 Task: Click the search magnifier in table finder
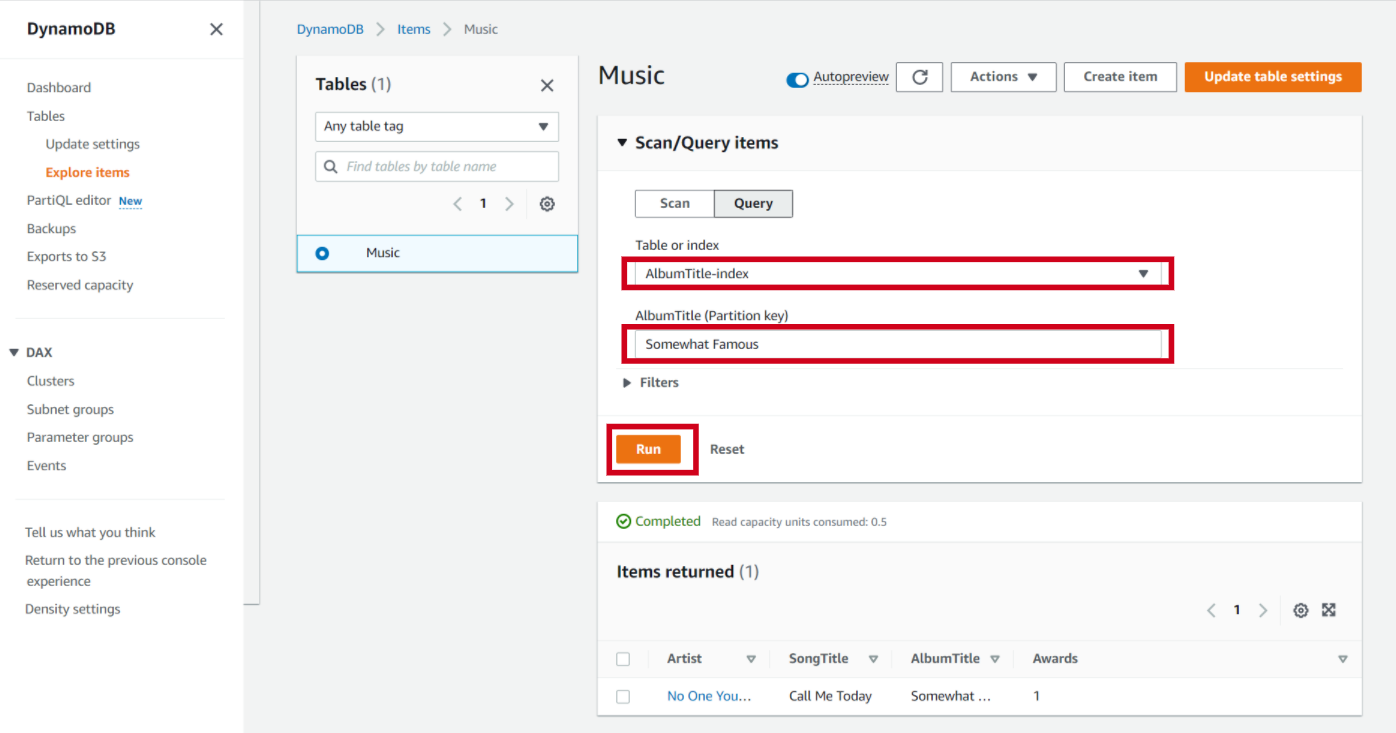click(330, 167)
